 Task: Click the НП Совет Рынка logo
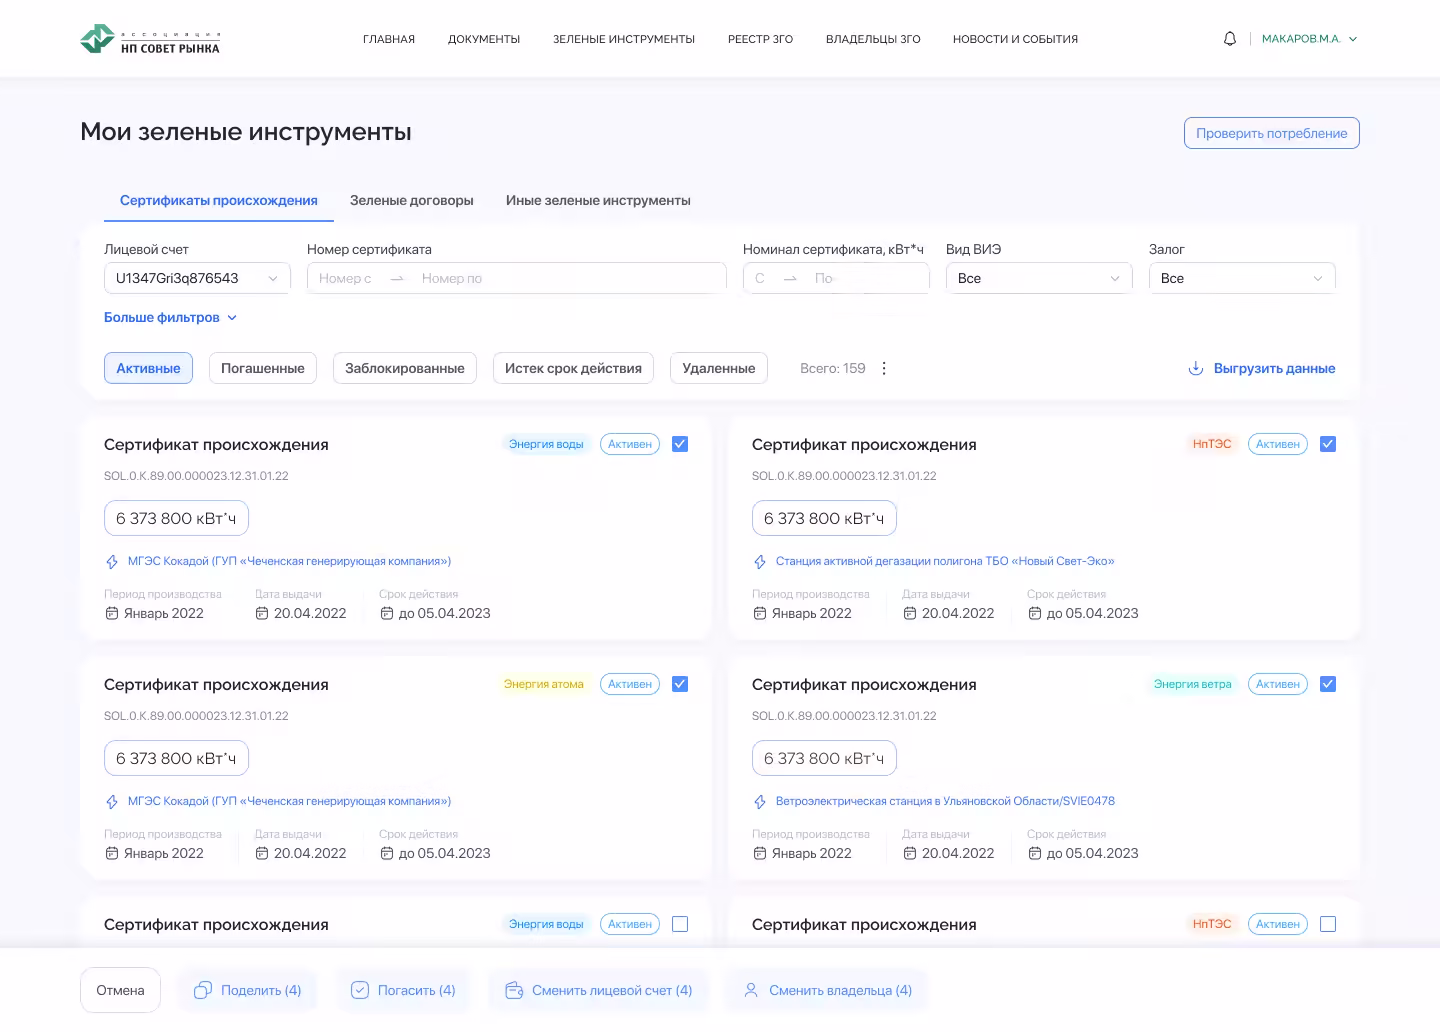(x=150, y=39)
